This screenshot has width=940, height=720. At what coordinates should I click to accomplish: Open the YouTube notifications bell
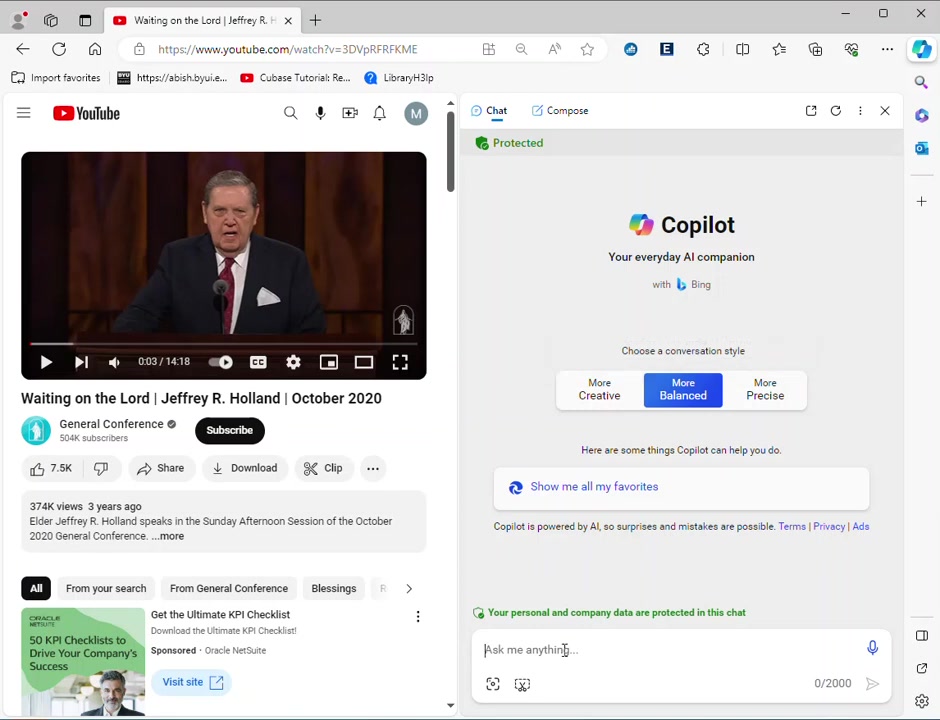point(380,113)
